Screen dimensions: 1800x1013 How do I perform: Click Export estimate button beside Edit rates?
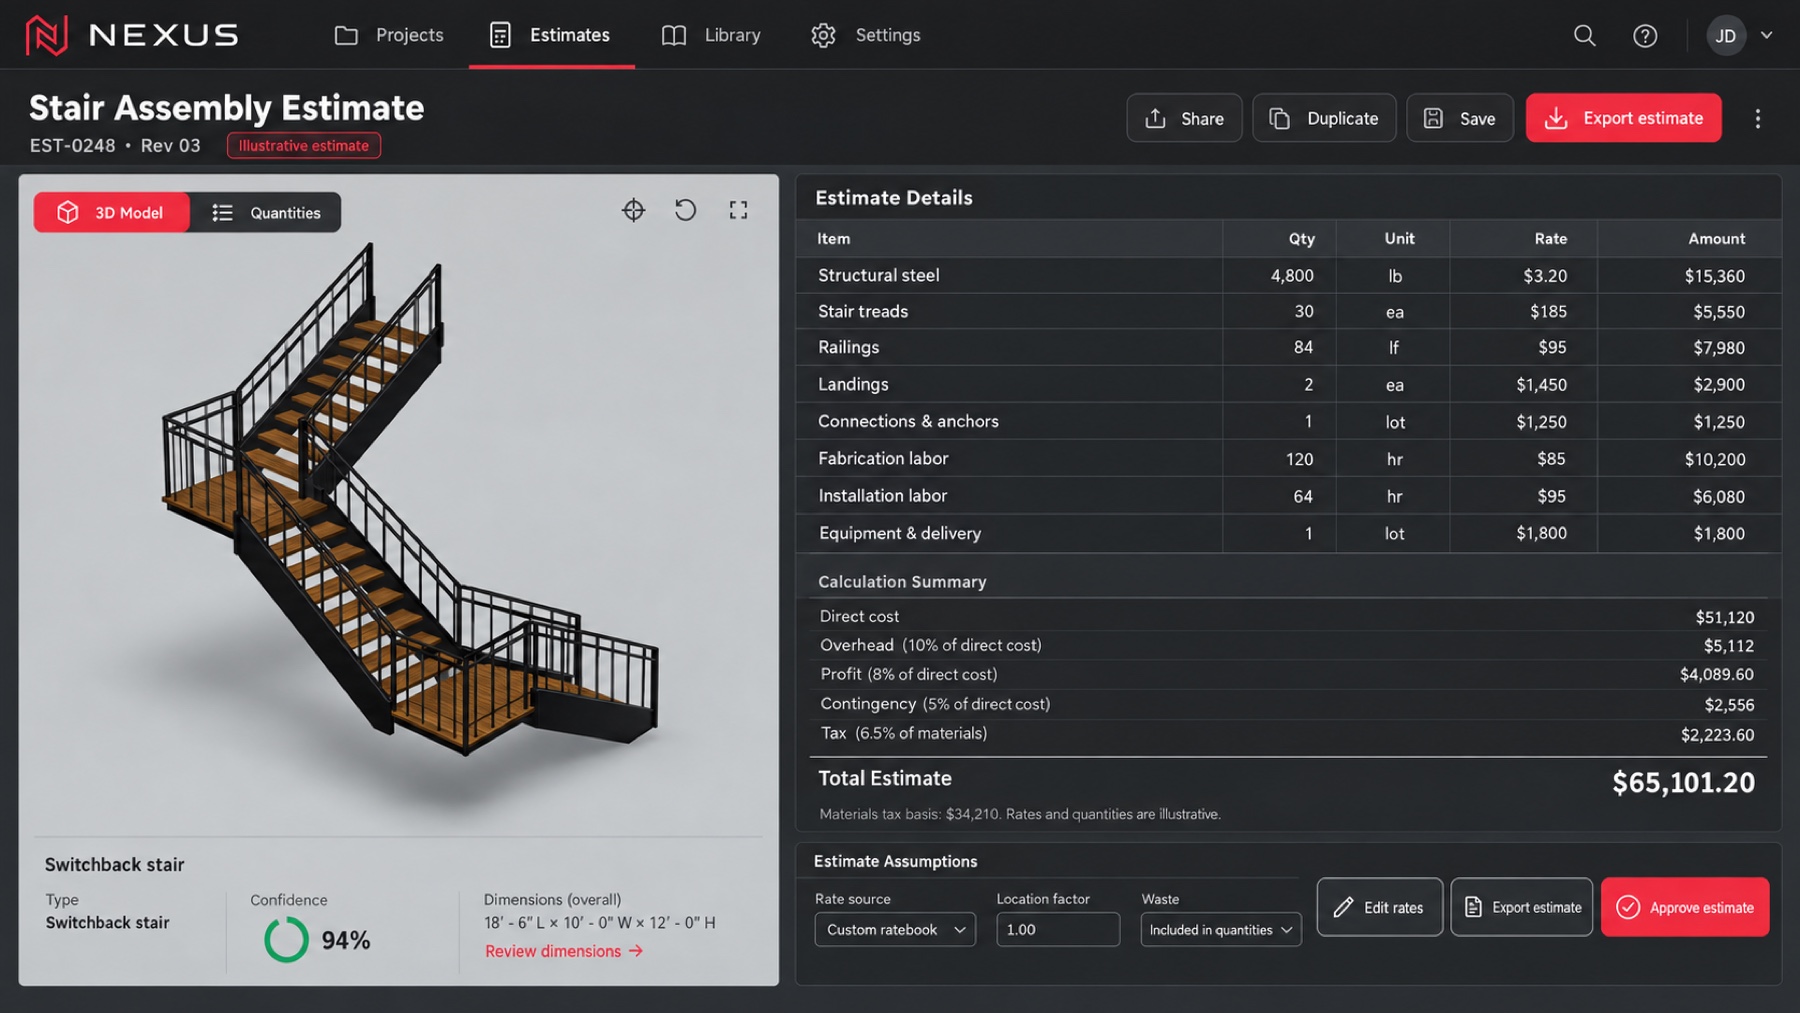(1522, 907)
